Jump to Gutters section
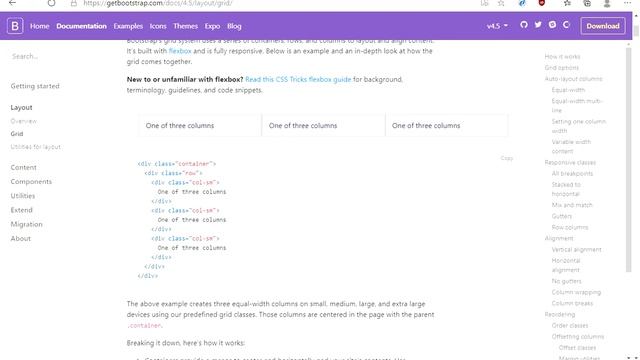 tap(562, 216)
